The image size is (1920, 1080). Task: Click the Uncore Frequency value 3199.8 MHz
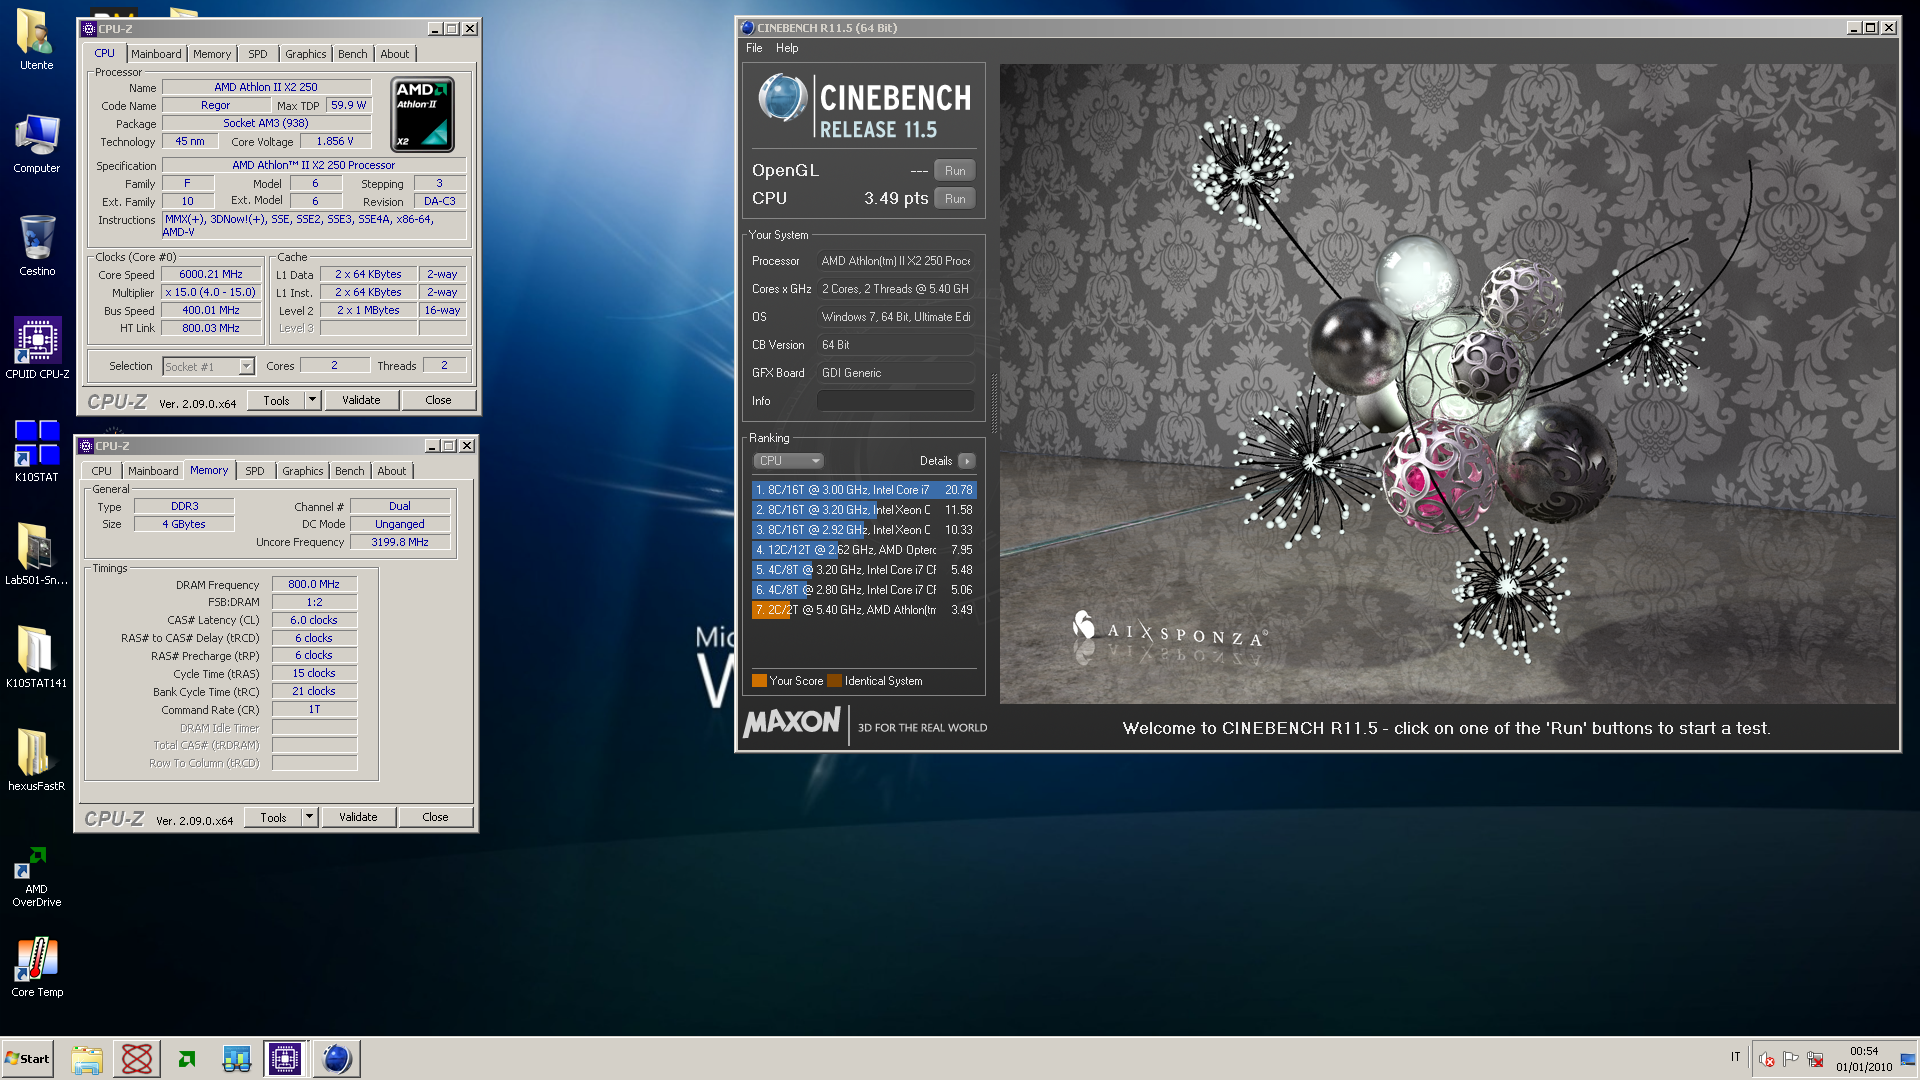(400, 542)
